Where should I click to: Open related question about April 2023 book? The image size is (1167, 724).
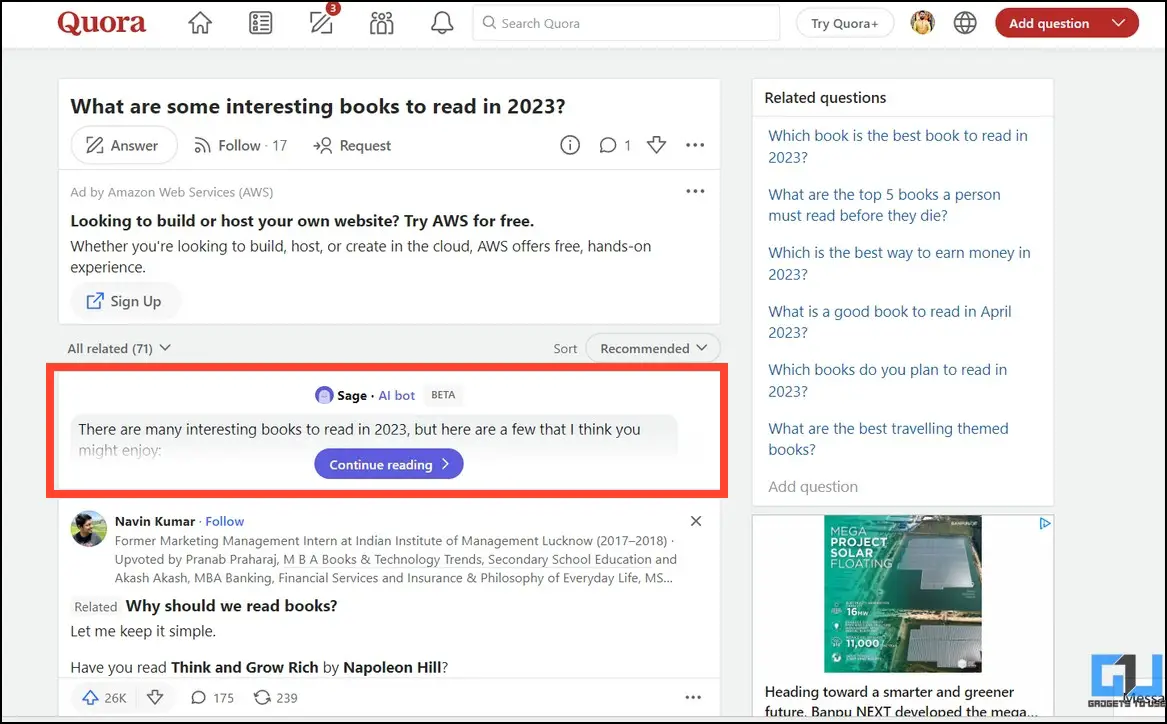(889, 322)
